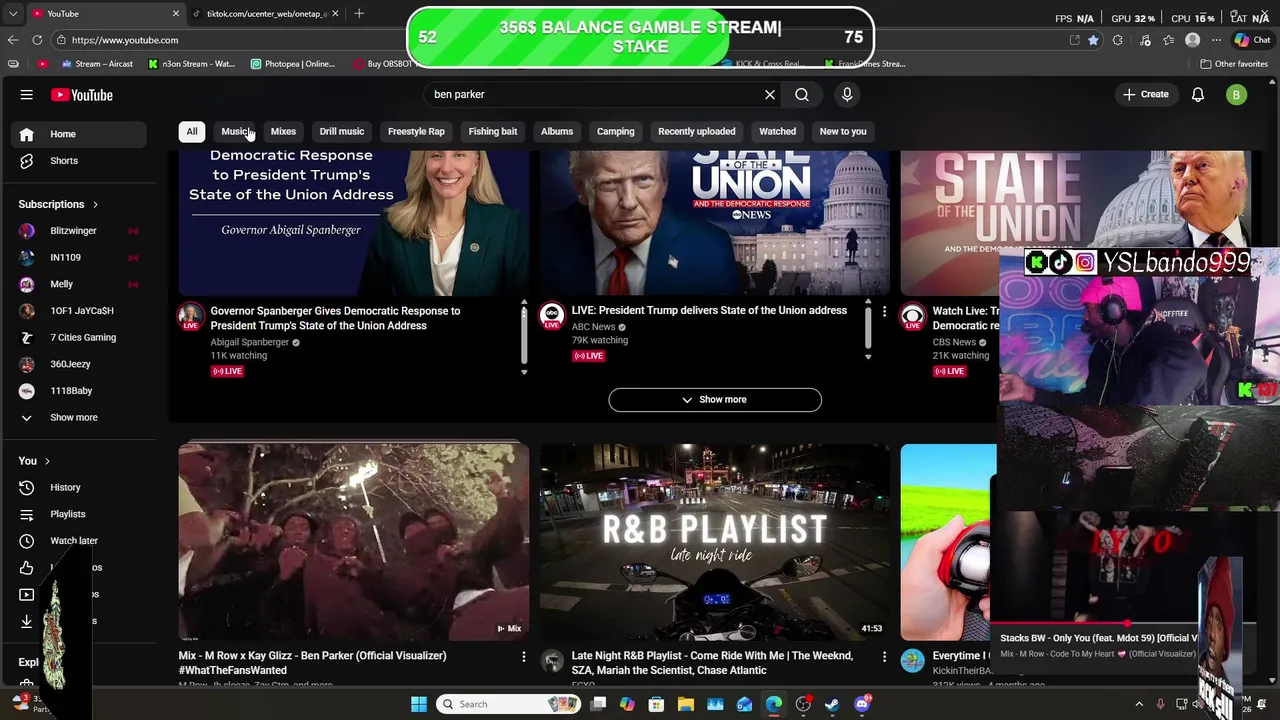The image size is (1280, 720).
Task: Expand the Show more button under live videos
Action: (x=715, y=400)
